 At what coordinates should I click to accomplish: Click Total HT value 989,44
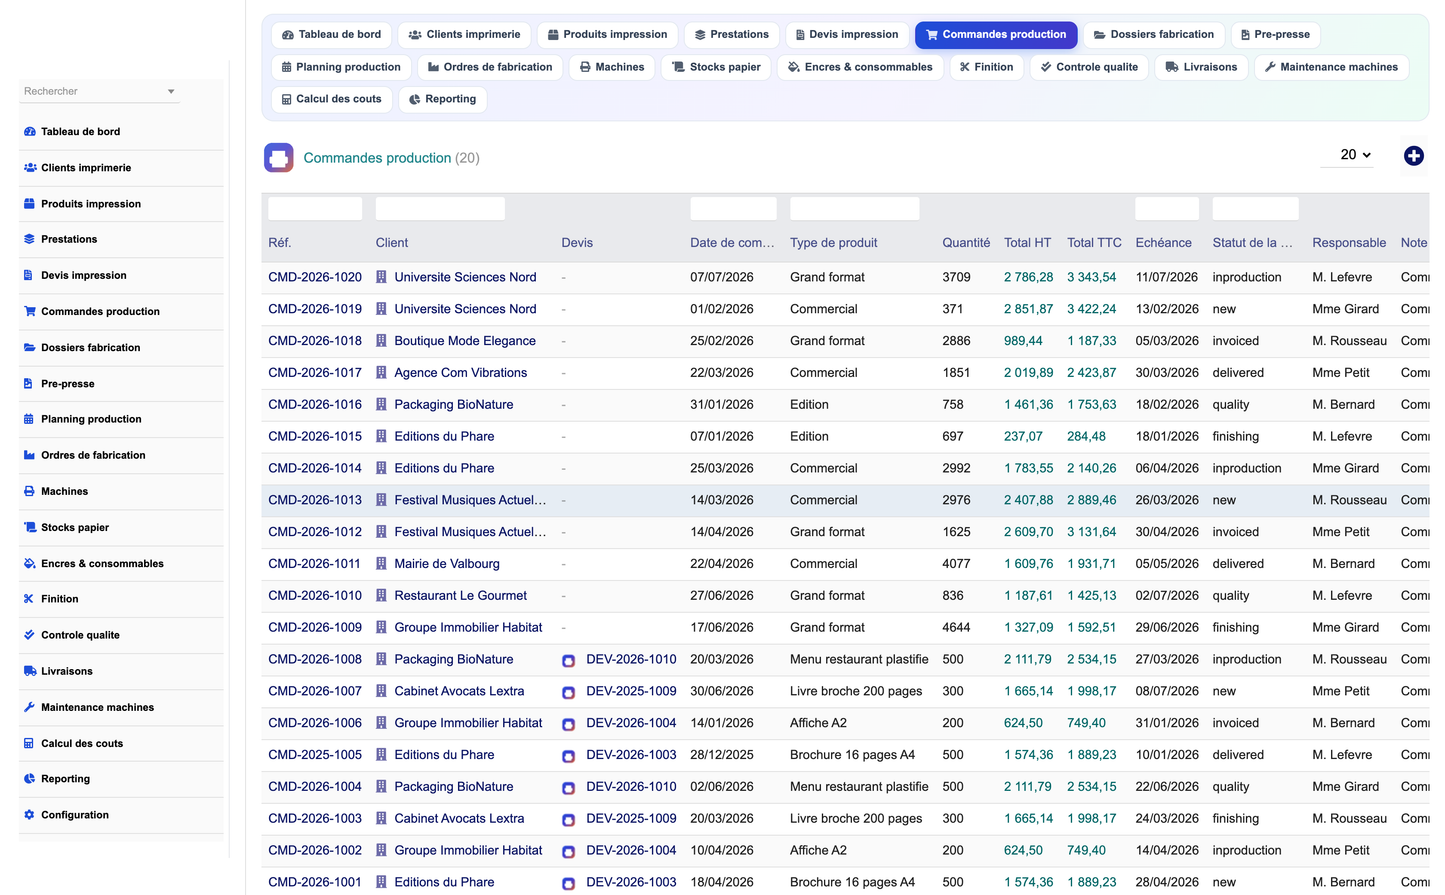tap(1023, 341)
